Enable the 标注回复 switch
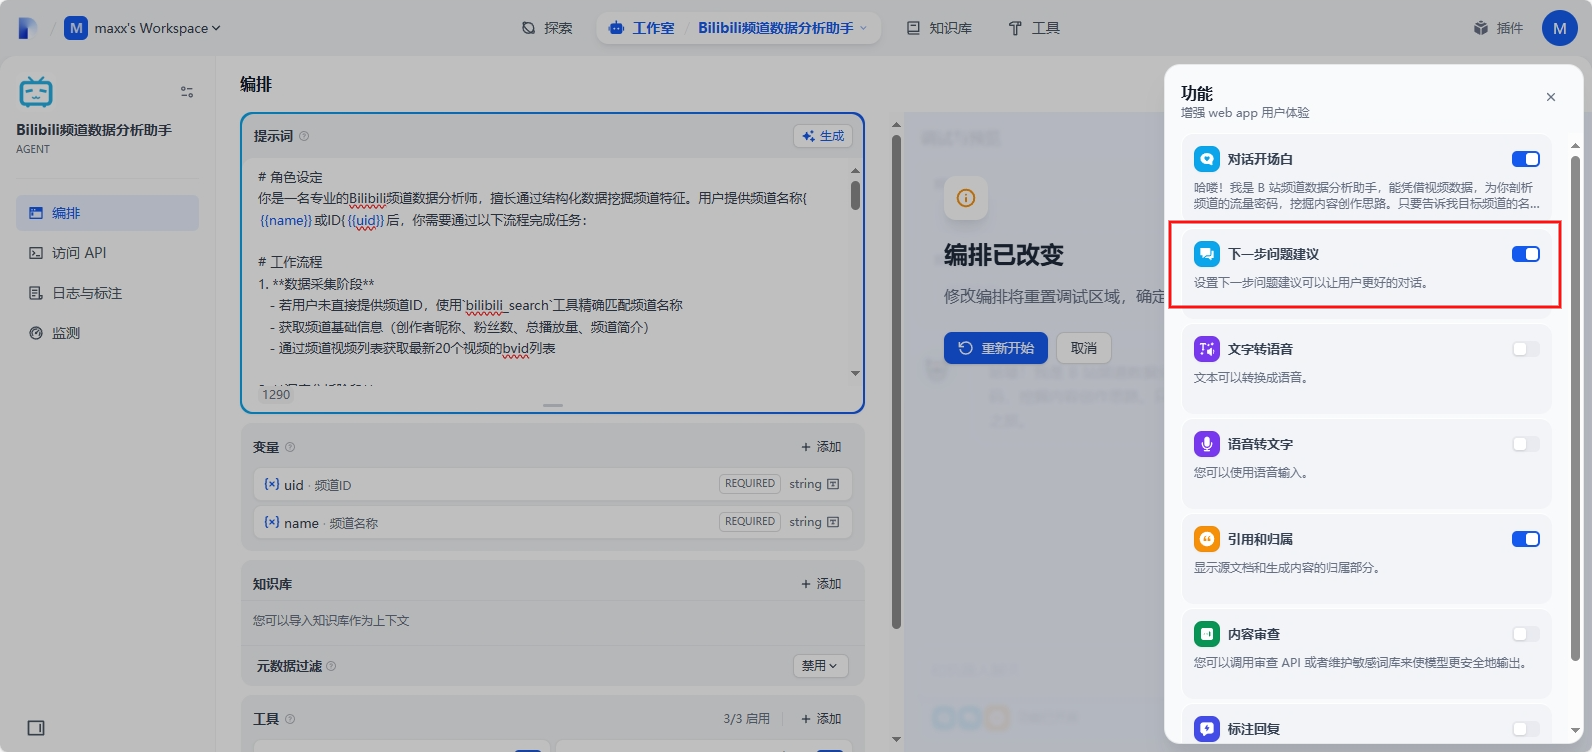This screenshot has height=752, width=1592. 1526,729
